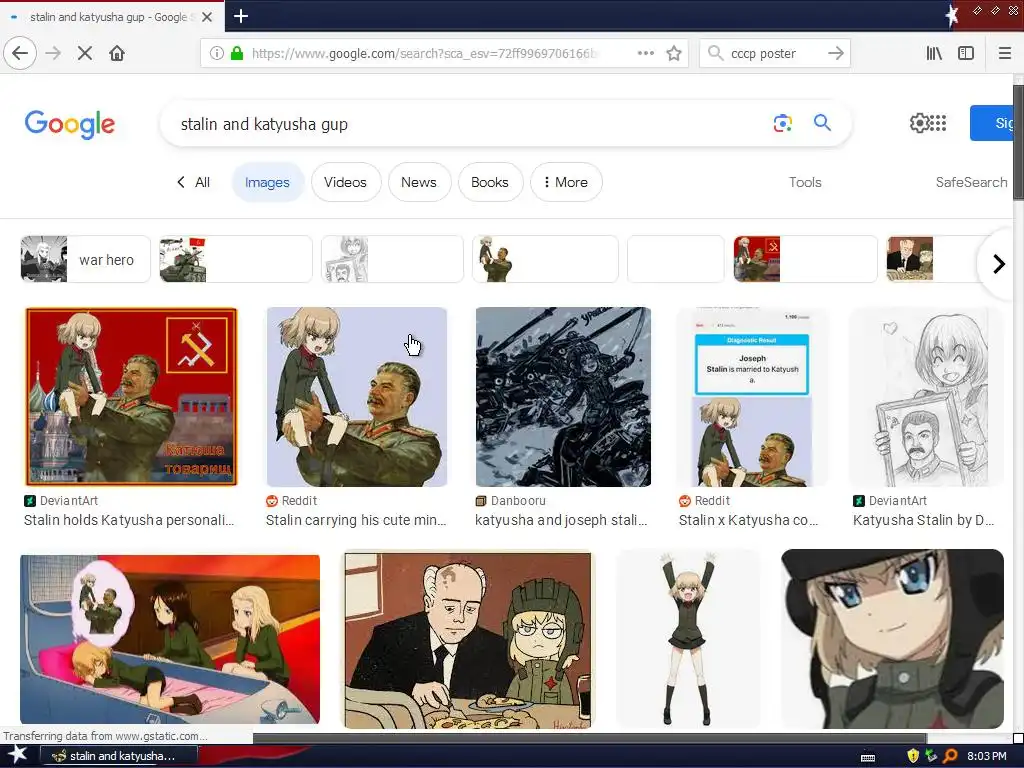Screen dimensions: 1024x768
Task: Open Reddit 'Stalin carrying his cute min...' link
Action: pos(356,520)
